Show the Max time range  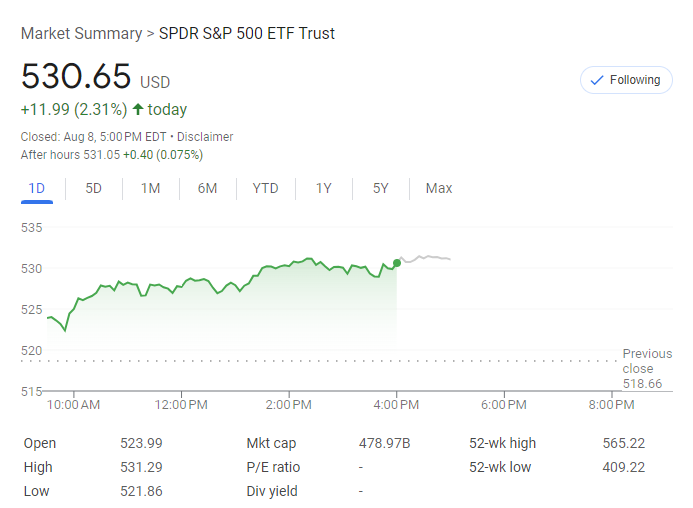(438, 188)
